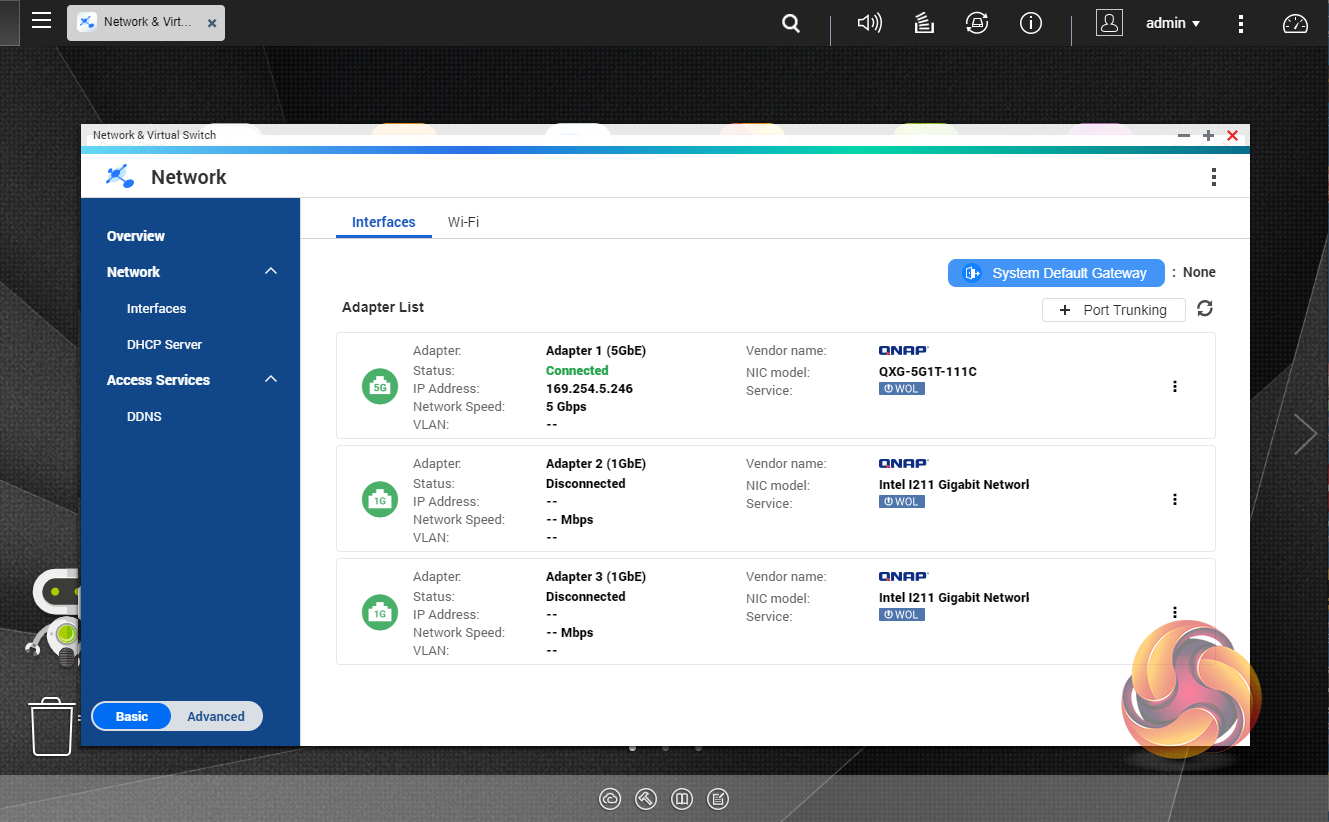Switch to Advanced mode
The height and width of the screenshot is (822, 1329).
(x=216, y=716)
